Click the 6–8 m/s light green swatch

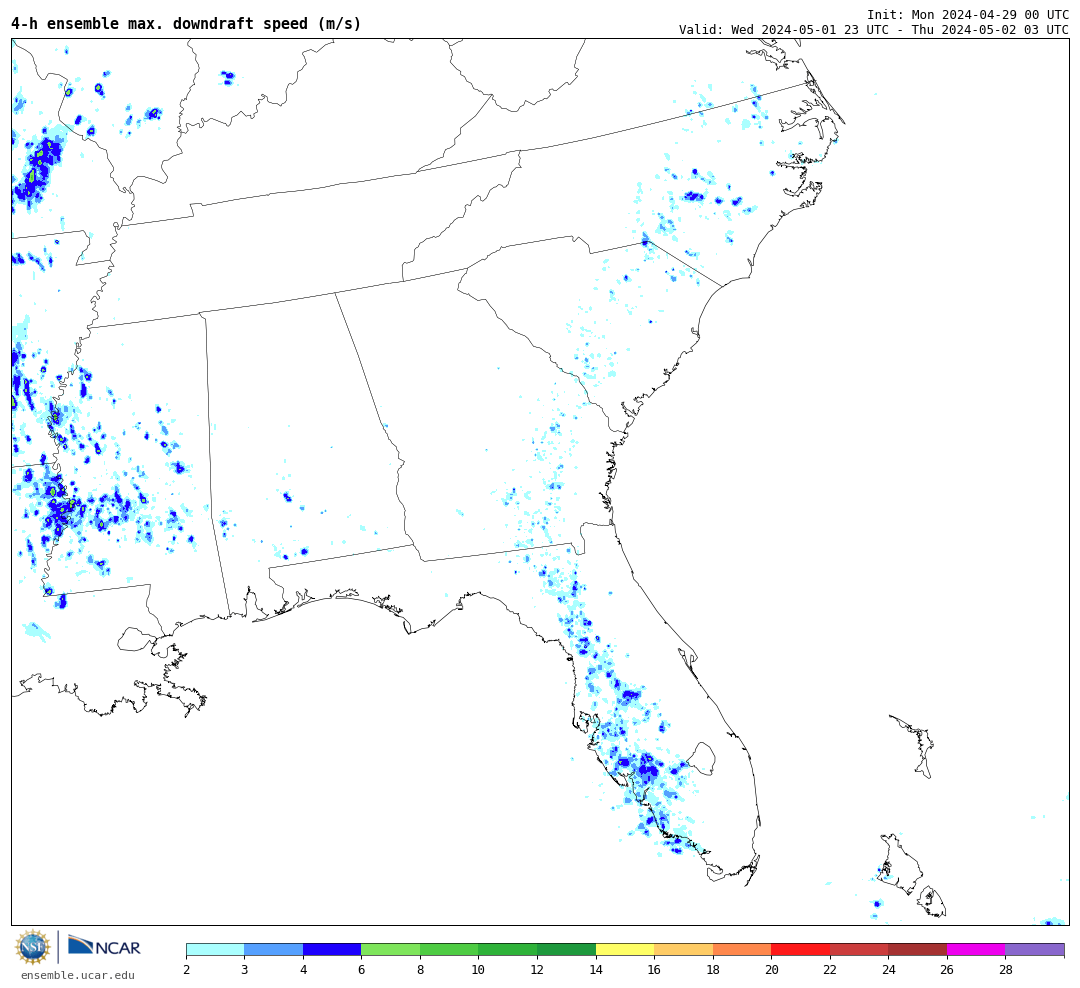[391, 949]
